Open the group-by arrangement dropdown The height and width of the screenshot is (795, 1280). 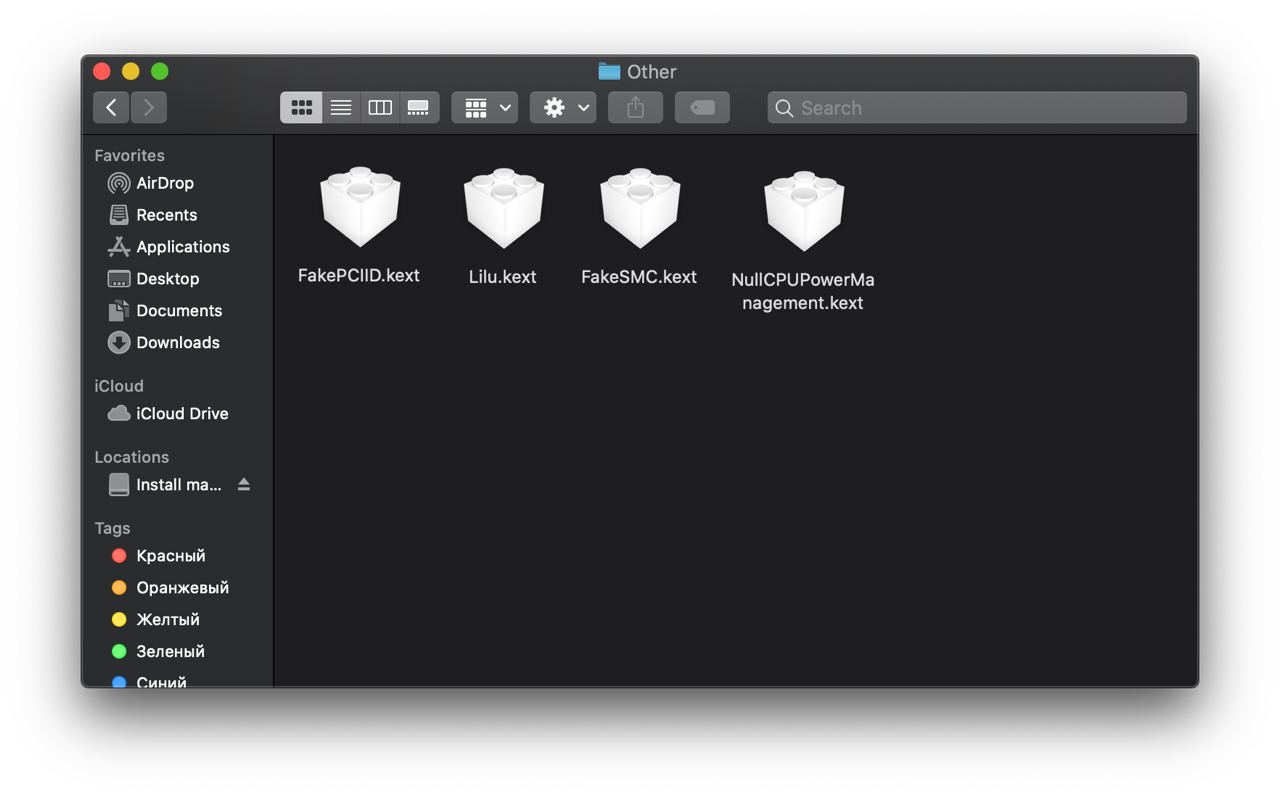485,107
